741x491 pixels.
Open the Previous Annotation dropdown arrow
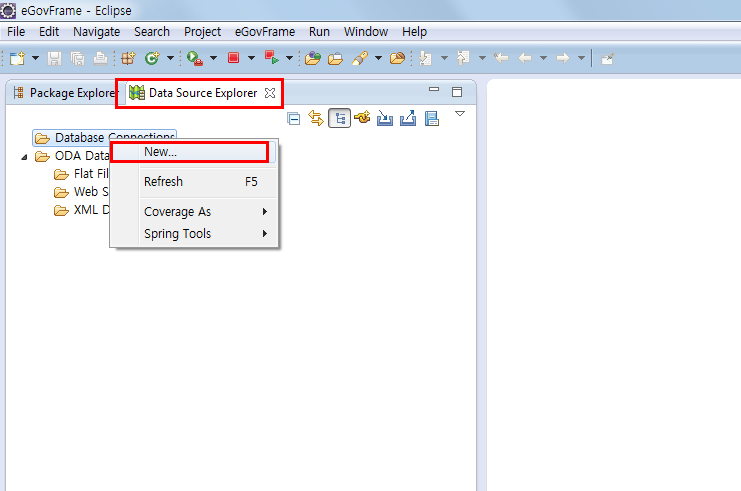[482, 58]
